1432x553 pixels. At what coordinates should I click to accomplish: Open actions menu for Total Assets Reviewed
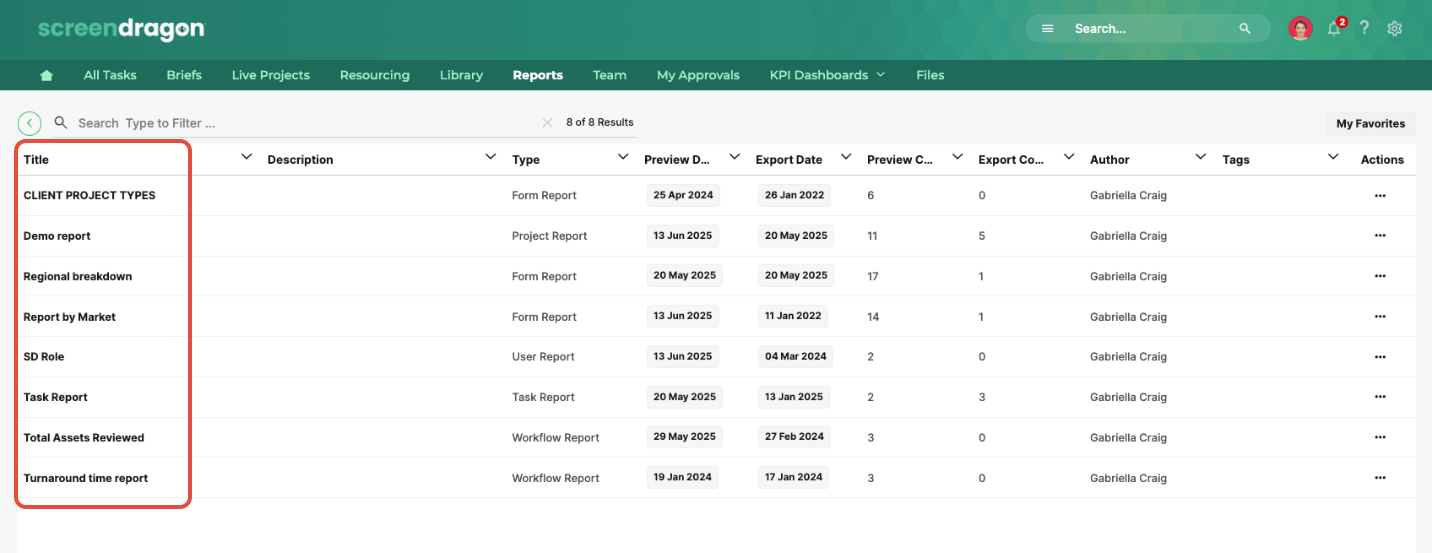[x=1380, y=438]
